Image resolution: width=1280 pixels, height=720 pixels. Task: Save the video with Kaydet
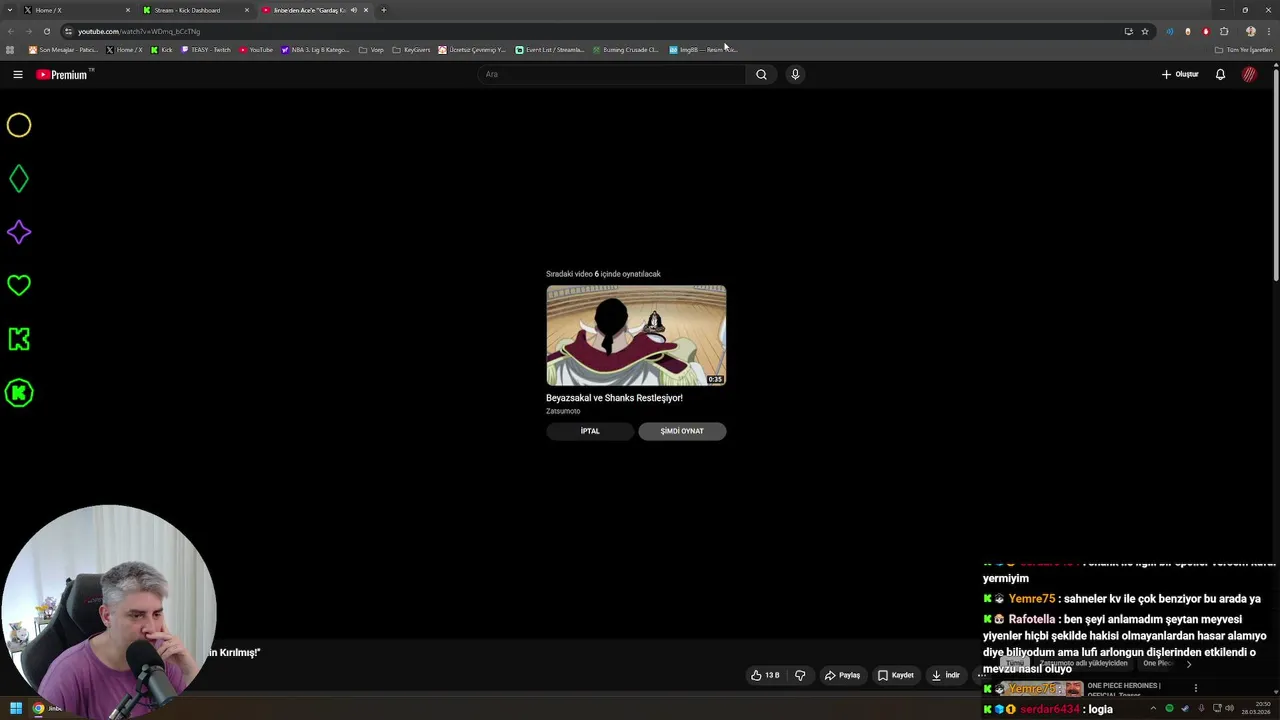tap(896, 675)
